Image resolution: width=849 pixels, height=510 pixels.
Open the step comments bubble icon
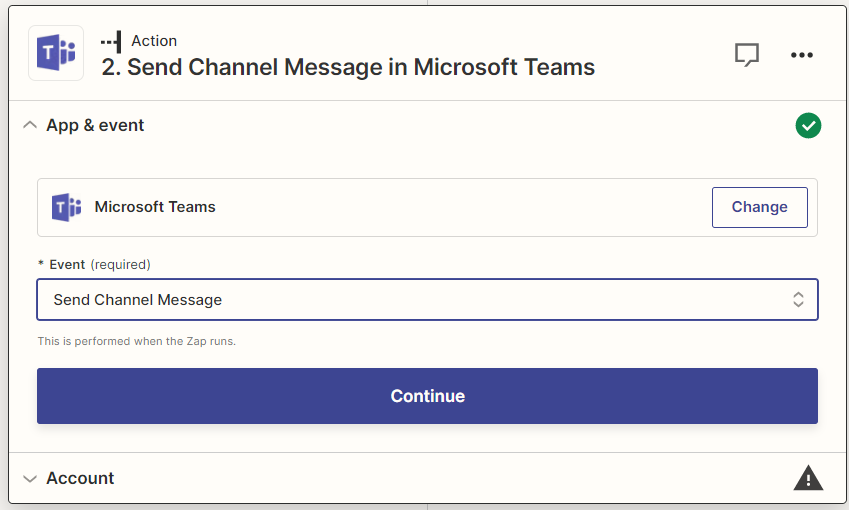click(747, 55)
